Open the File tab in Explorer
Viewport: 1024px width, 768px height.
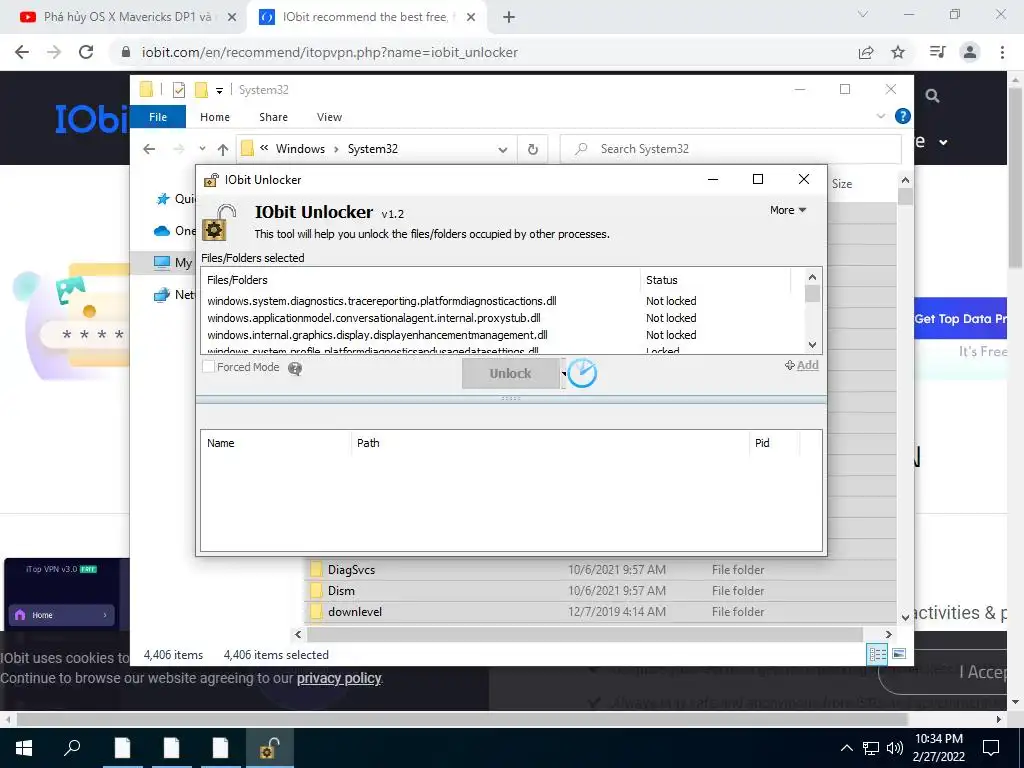[x=158, y=117]
